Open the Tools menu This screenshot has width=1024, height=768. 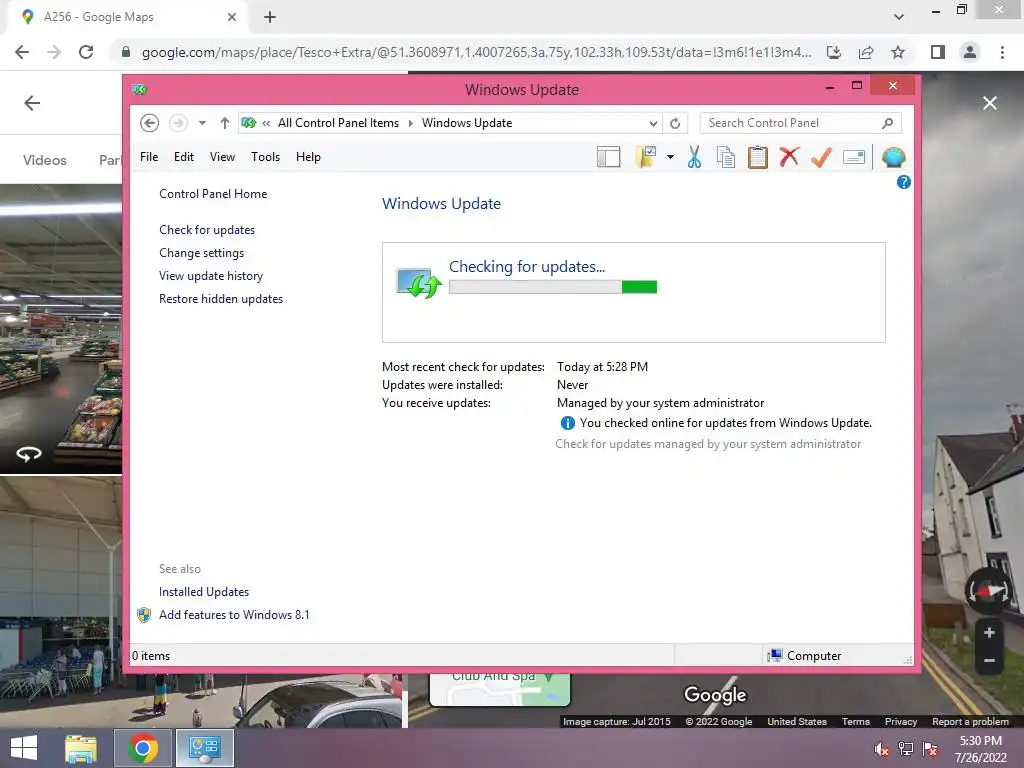pyautogui.click(x=265, y=157)
